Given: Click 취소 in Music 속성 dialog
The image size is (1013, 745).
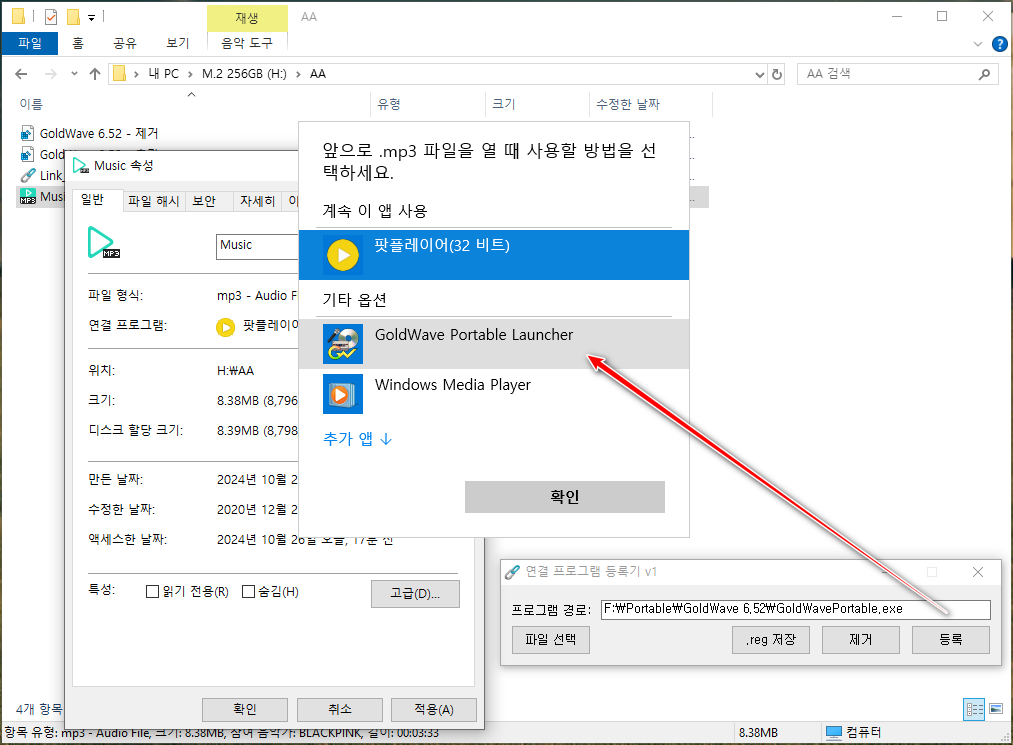Looking at the screenshot, I should coord(340,709).
